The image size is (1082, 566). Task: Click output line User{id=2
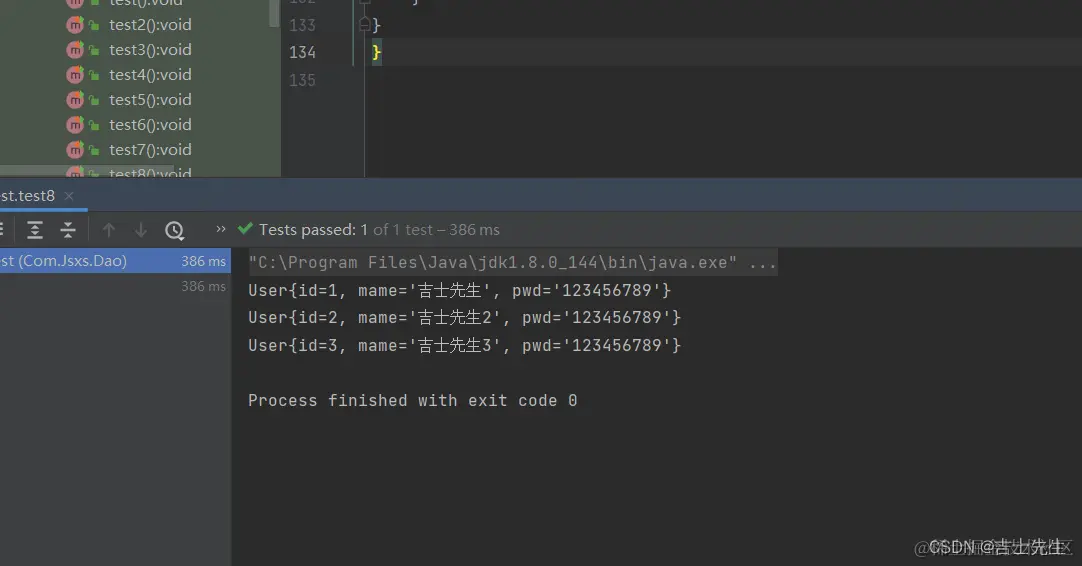(x=464, y=318)
